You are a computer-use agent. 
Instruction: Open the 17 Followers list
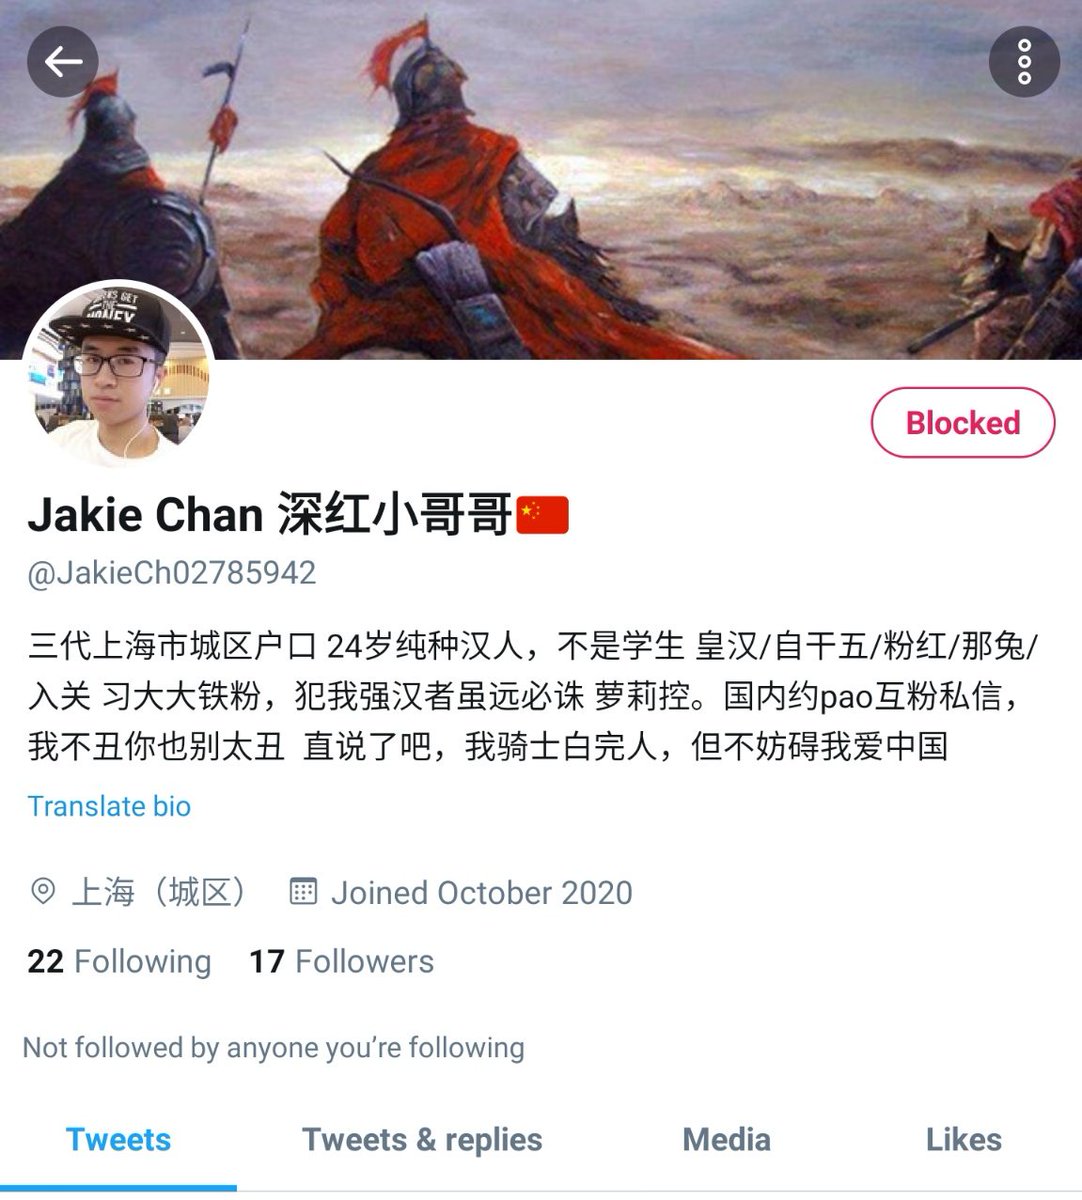tap(341, 962)
